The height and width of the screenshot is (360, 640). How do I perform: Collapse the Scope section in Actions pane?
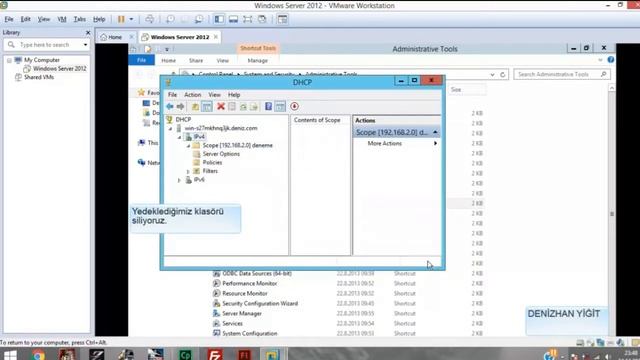pos(435,132)
